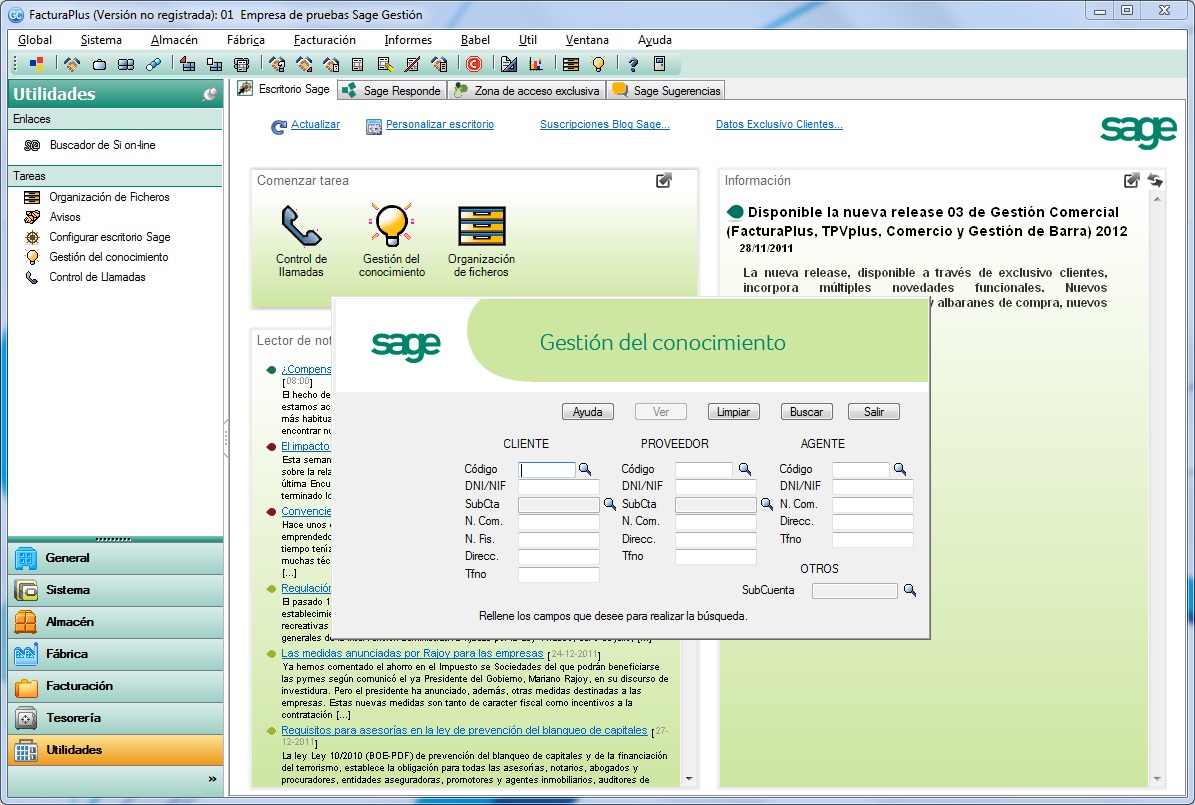This screenshot has height=805, width=1195.
Task: Click the bar chart toolbar icon
Action: point(536,64)
